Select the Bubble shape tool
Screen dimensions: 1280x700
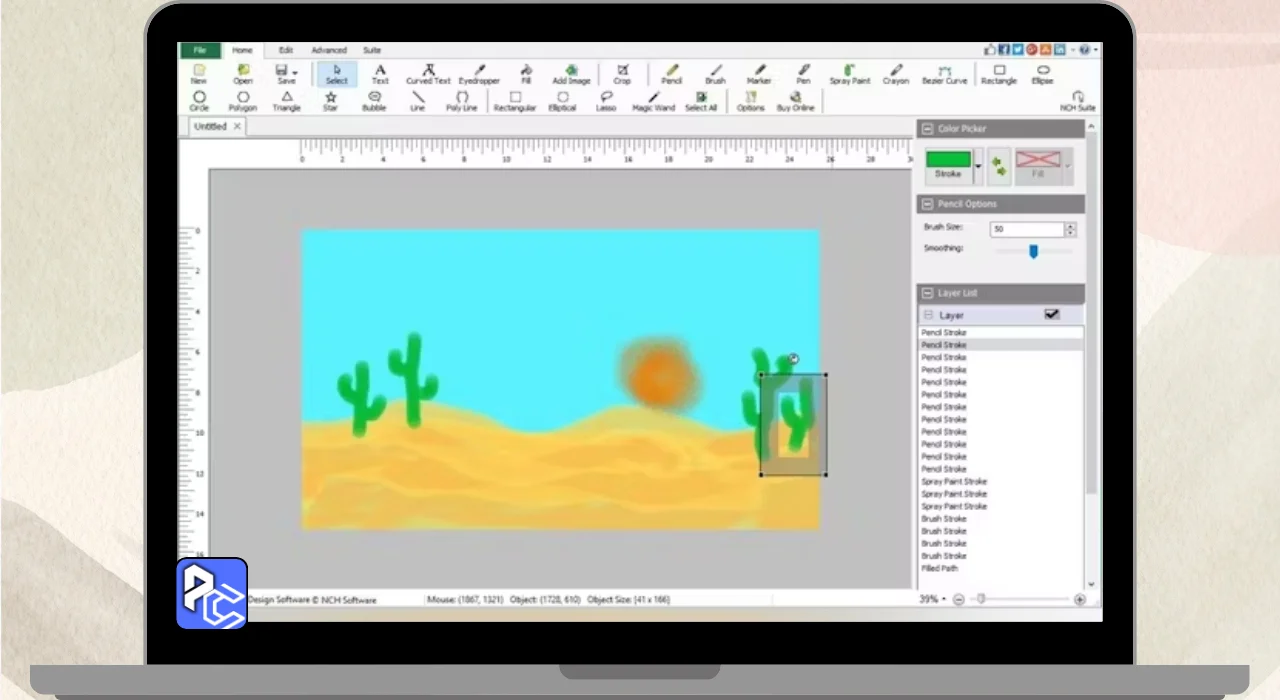pos(374,101)
